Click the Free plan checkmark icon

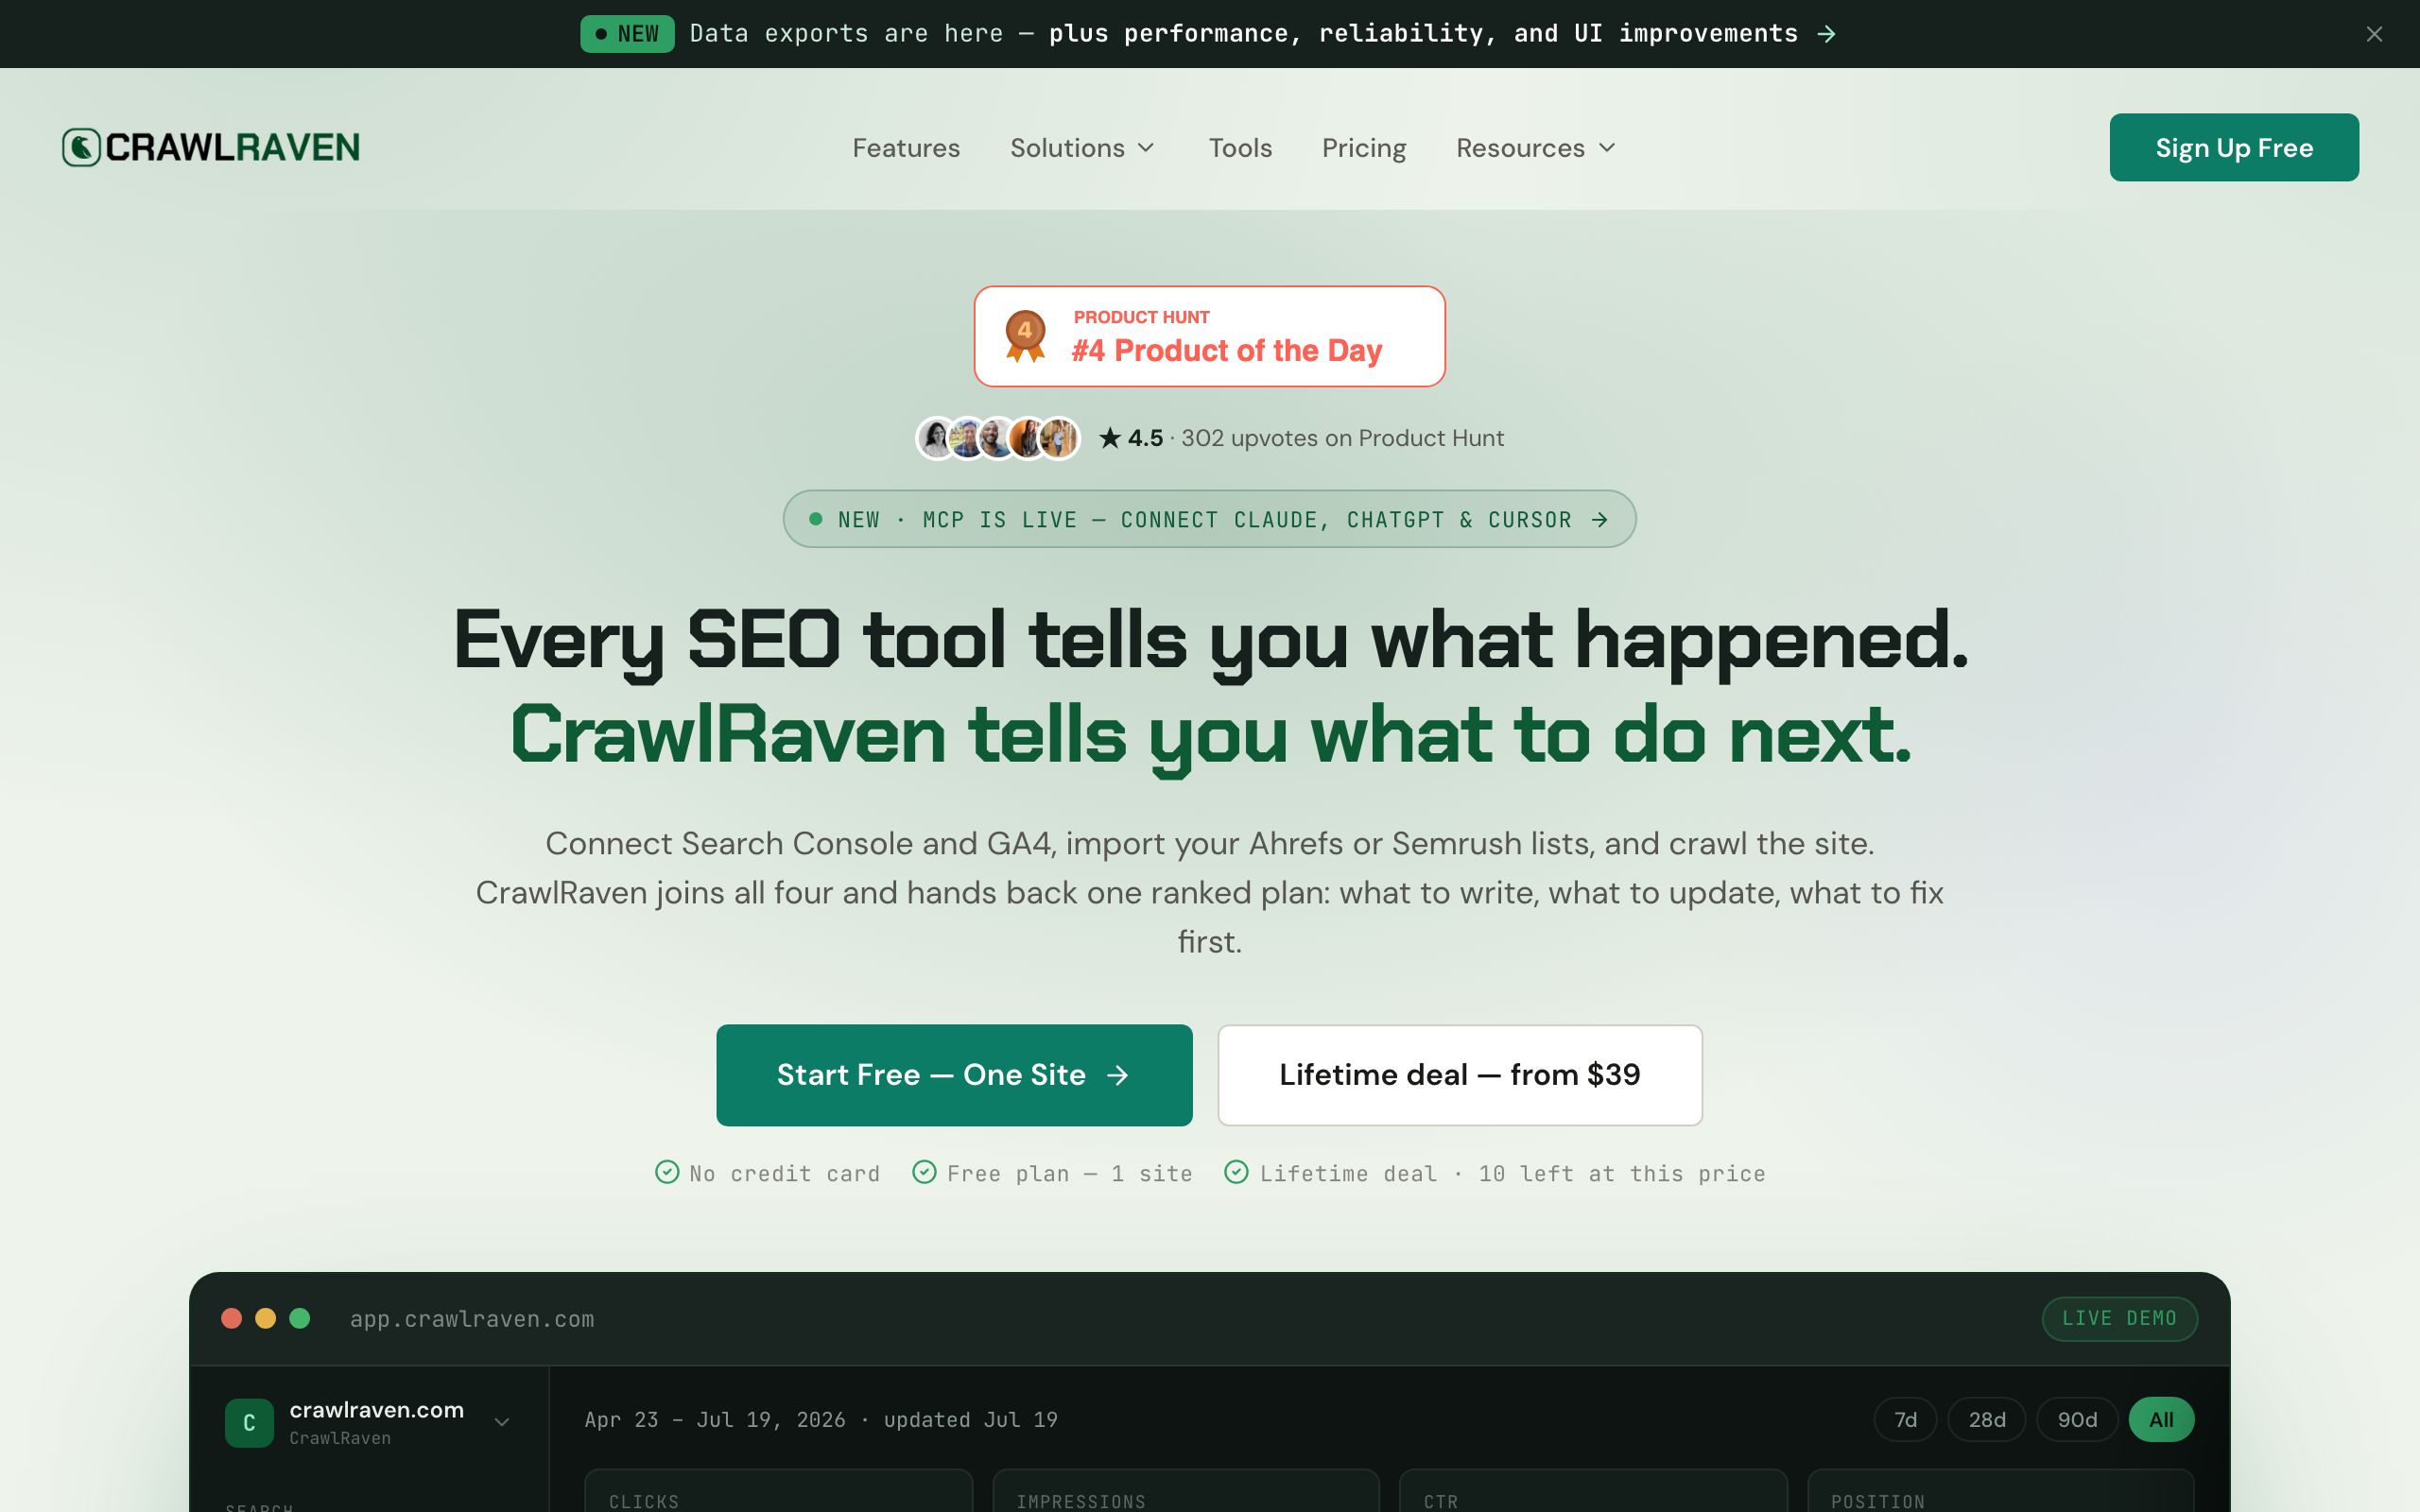coord(924,1172)
